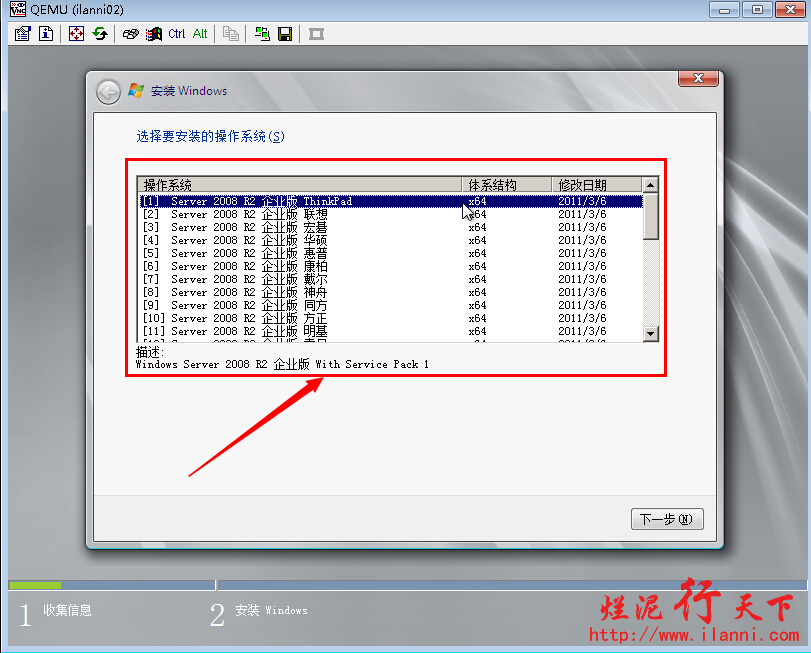Click the floppy disk save icon
The image size is (811, 653).
(285, 34)
